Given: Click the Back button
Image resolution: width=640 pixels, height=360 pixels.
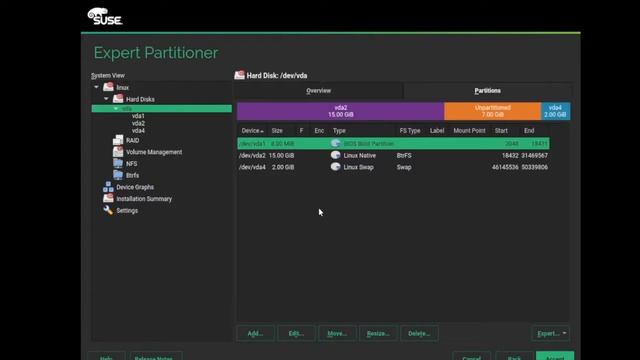Looking at the screenshot, I should [x=514, y=357].
